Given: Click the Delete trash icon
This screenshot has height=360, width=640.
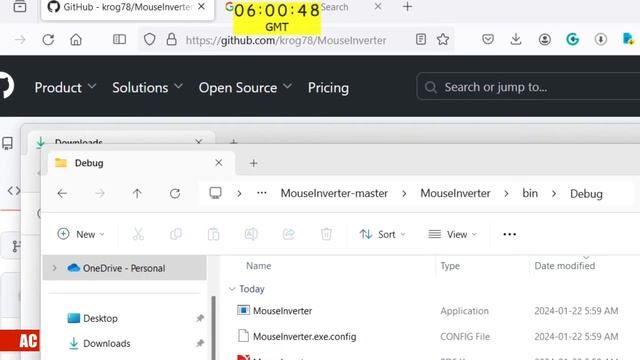Looking at the screenshot, I should (326, 234).
